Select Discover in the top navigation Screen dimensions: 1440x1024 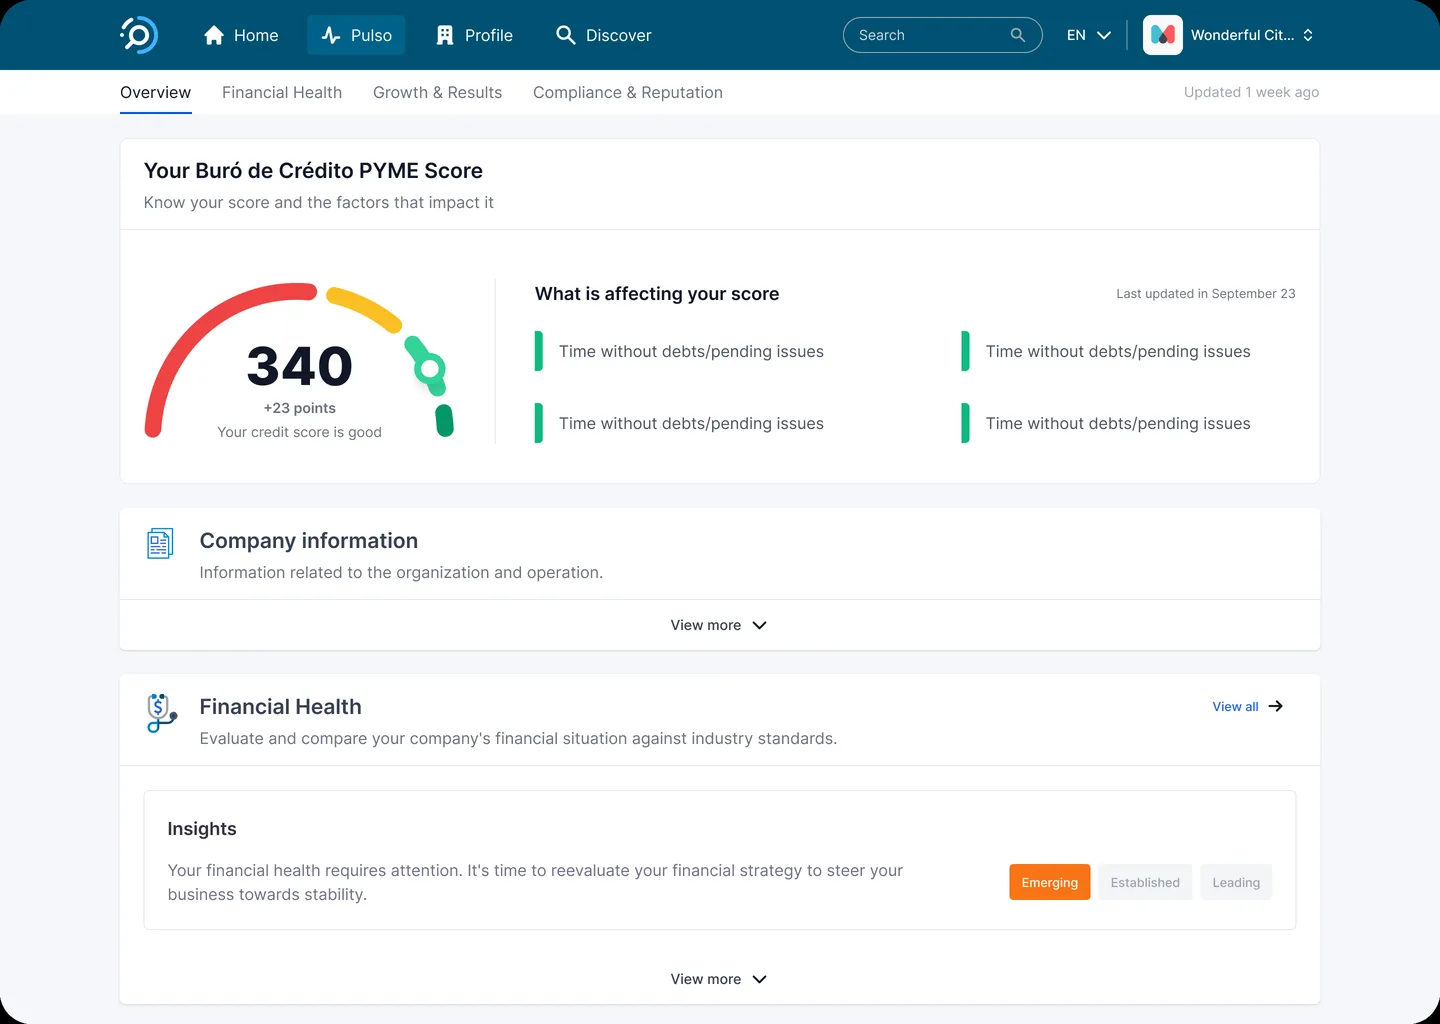coord(603,35)
